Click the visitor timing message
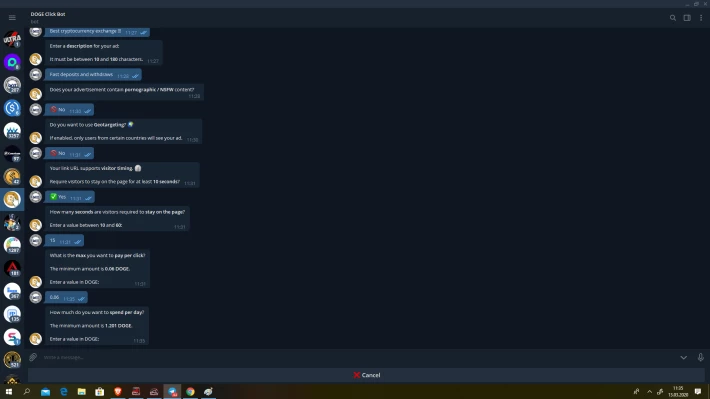The width and height of the screenshot is (710, 399). (122, 175)
